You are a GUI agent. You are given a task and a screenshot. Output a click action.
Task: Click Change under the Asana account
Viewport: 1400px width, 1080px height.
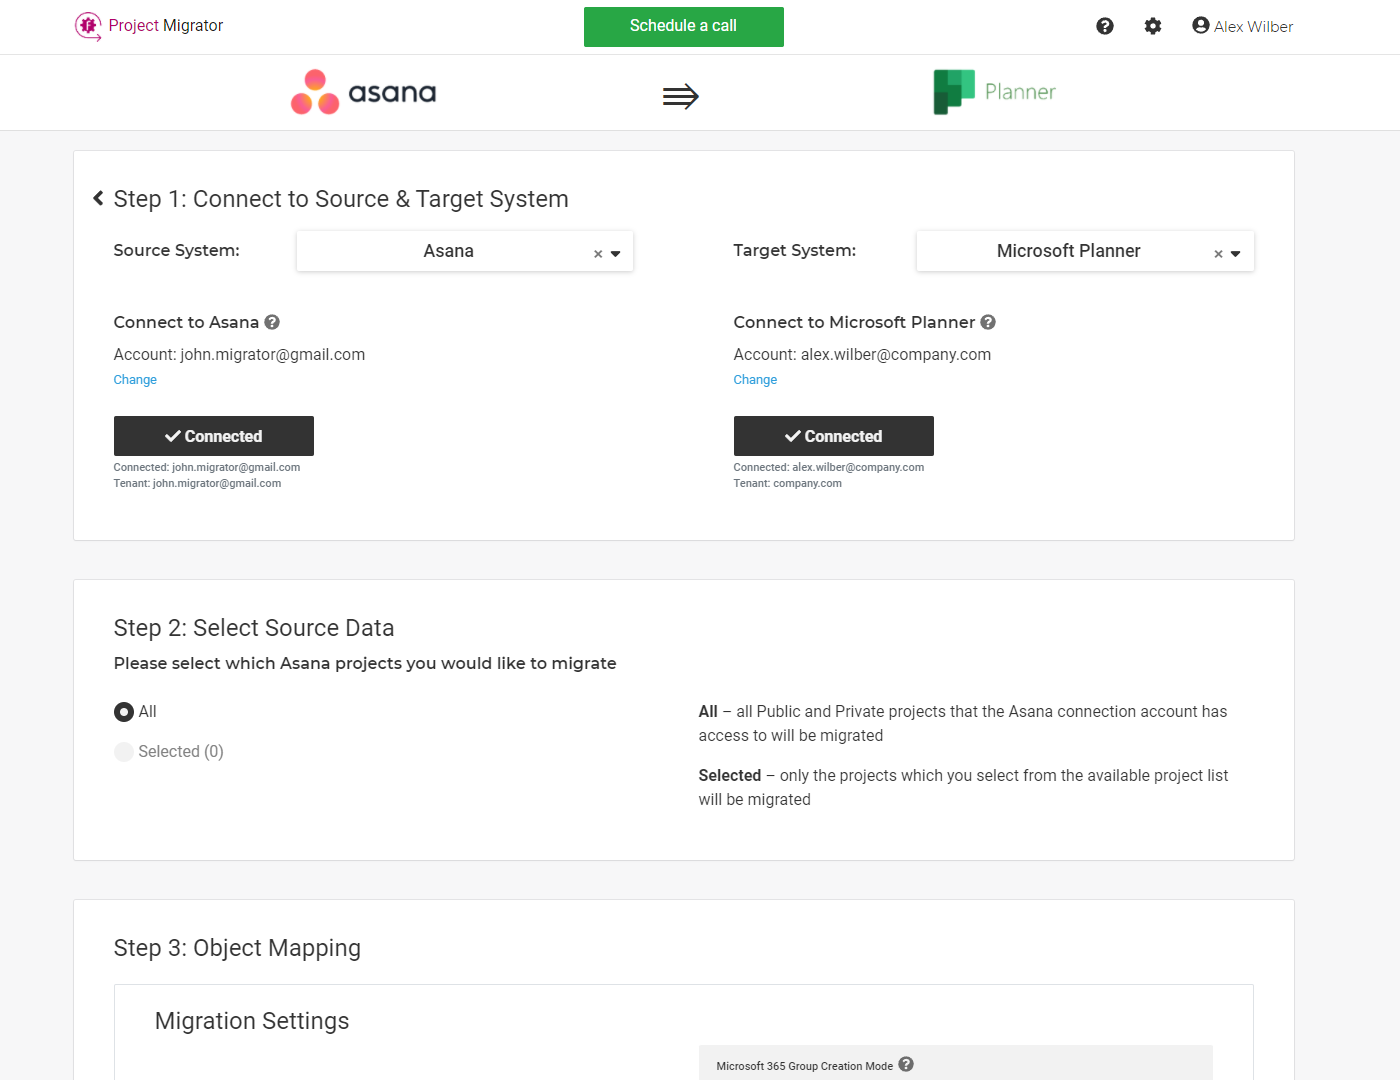135,379
